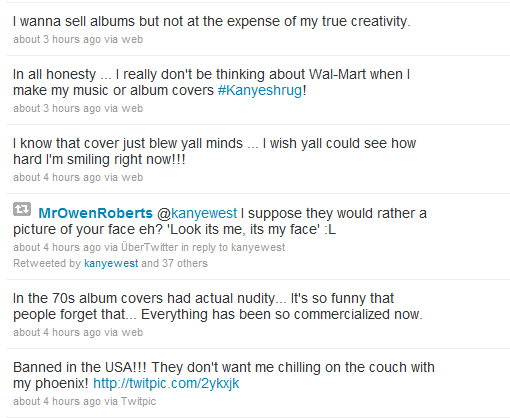Open the #Kanyeshrug hashtag link

pos(260,91)
